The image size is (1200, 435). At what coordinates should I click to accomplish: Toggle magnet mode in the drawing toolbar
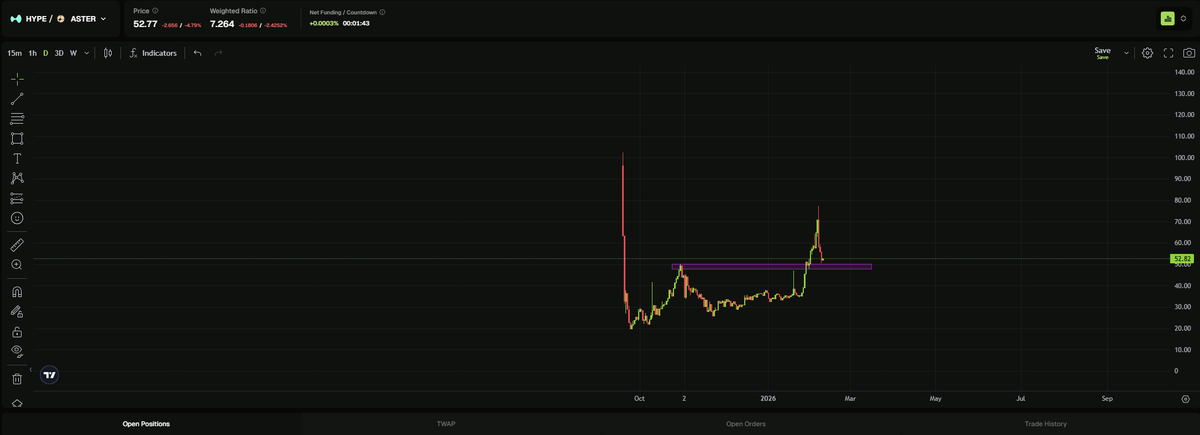(x=17, y=292)
